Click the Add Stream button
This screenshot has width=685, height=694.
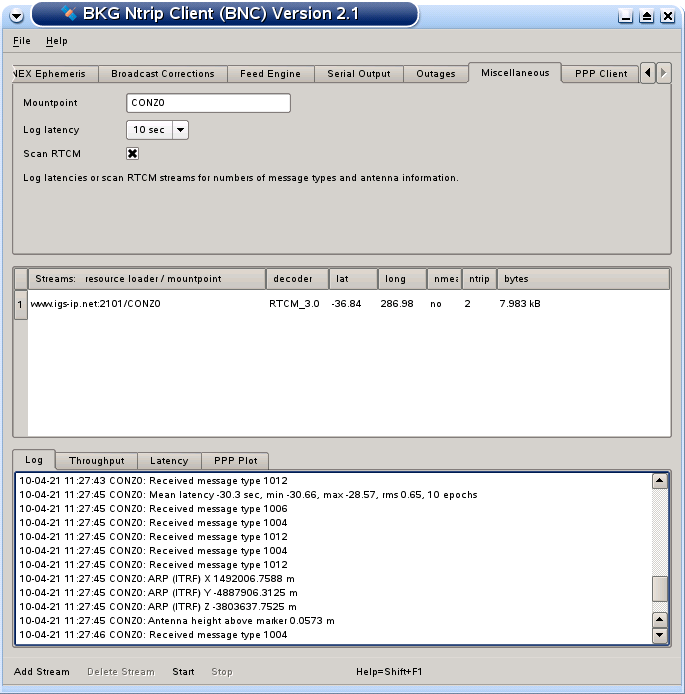(42, 671)
